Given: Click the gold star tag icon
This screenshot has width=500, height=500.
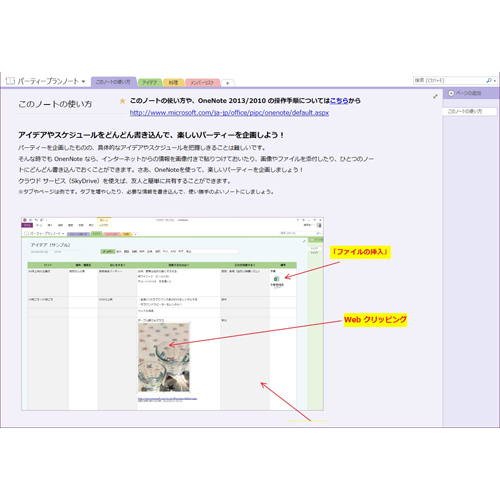Looking at the screenshot, I should (122, 101).
